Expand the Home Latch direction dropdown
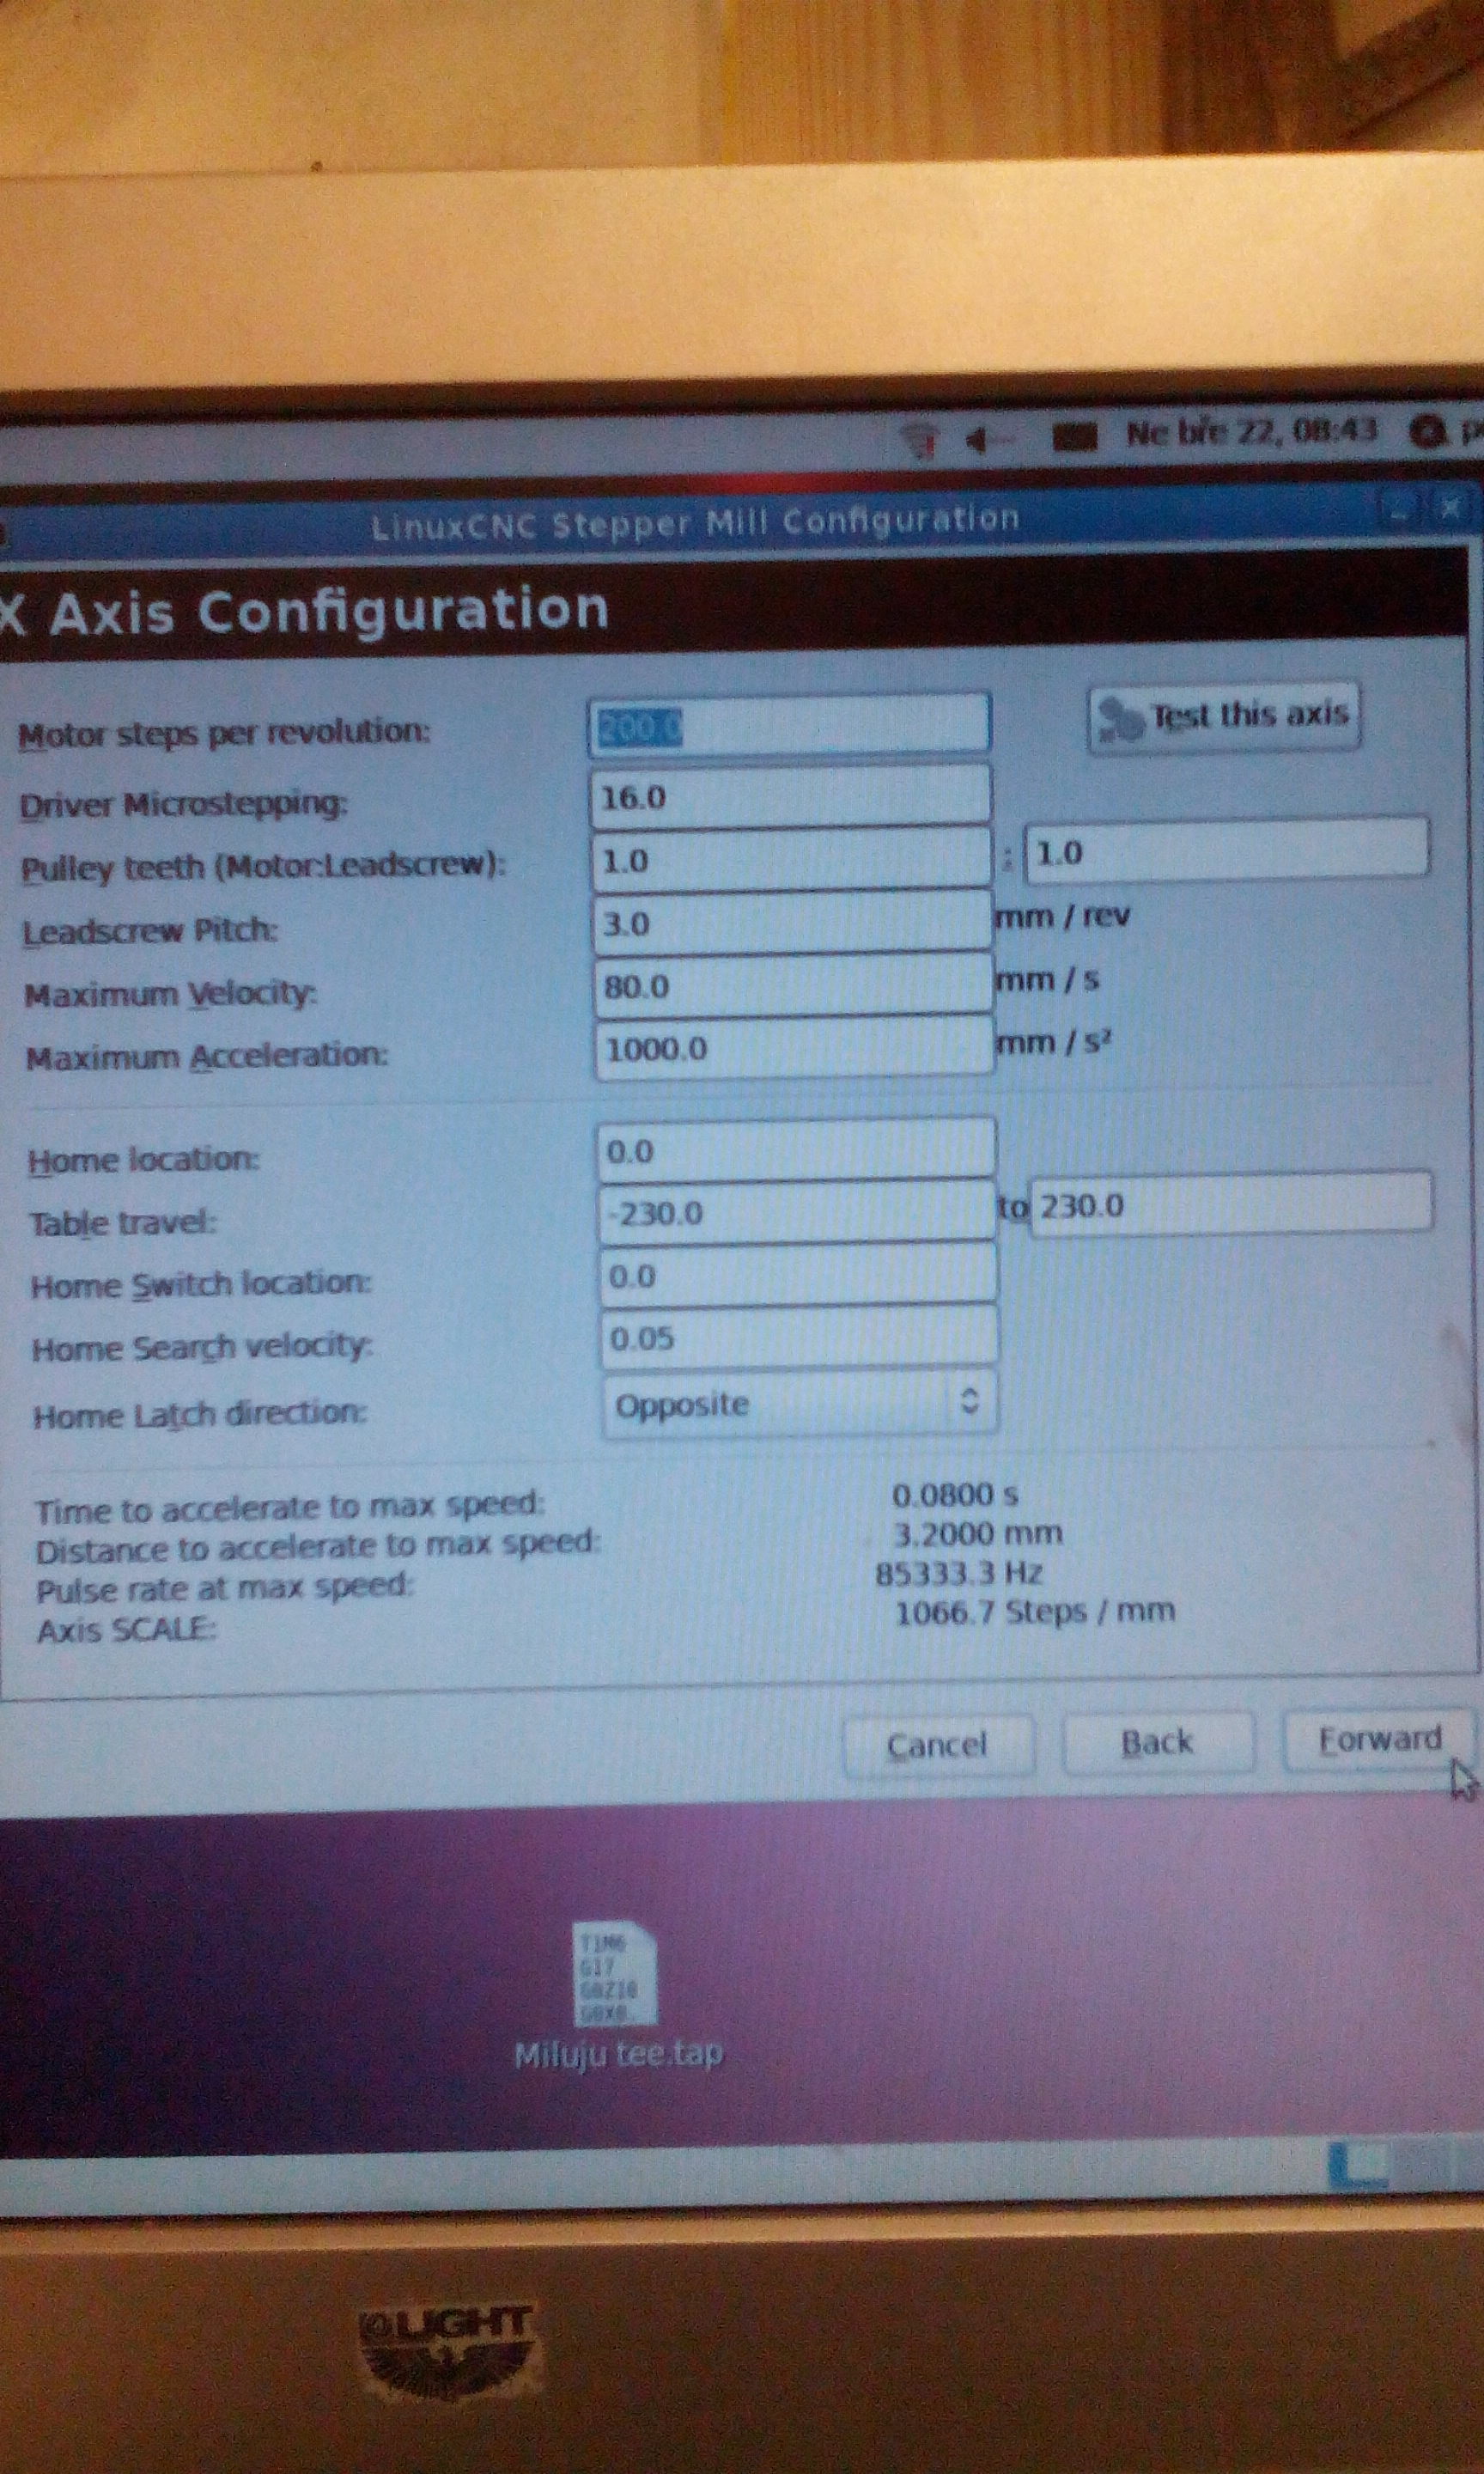1484x2474 pixels. (799, 1404)
